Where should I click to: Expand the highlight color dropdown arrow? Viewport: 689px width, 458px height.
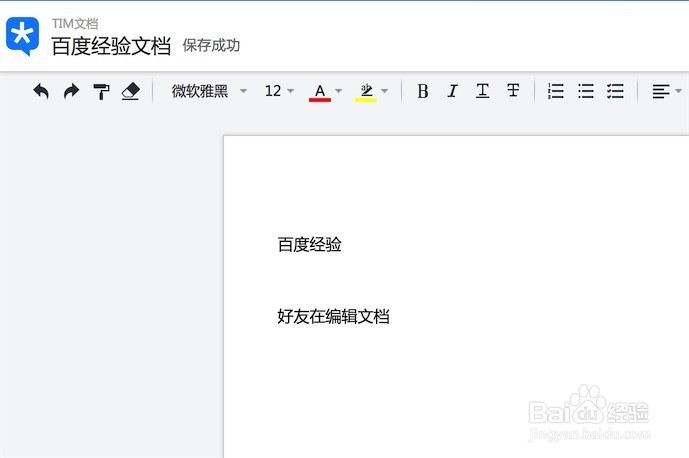(384, 91)
